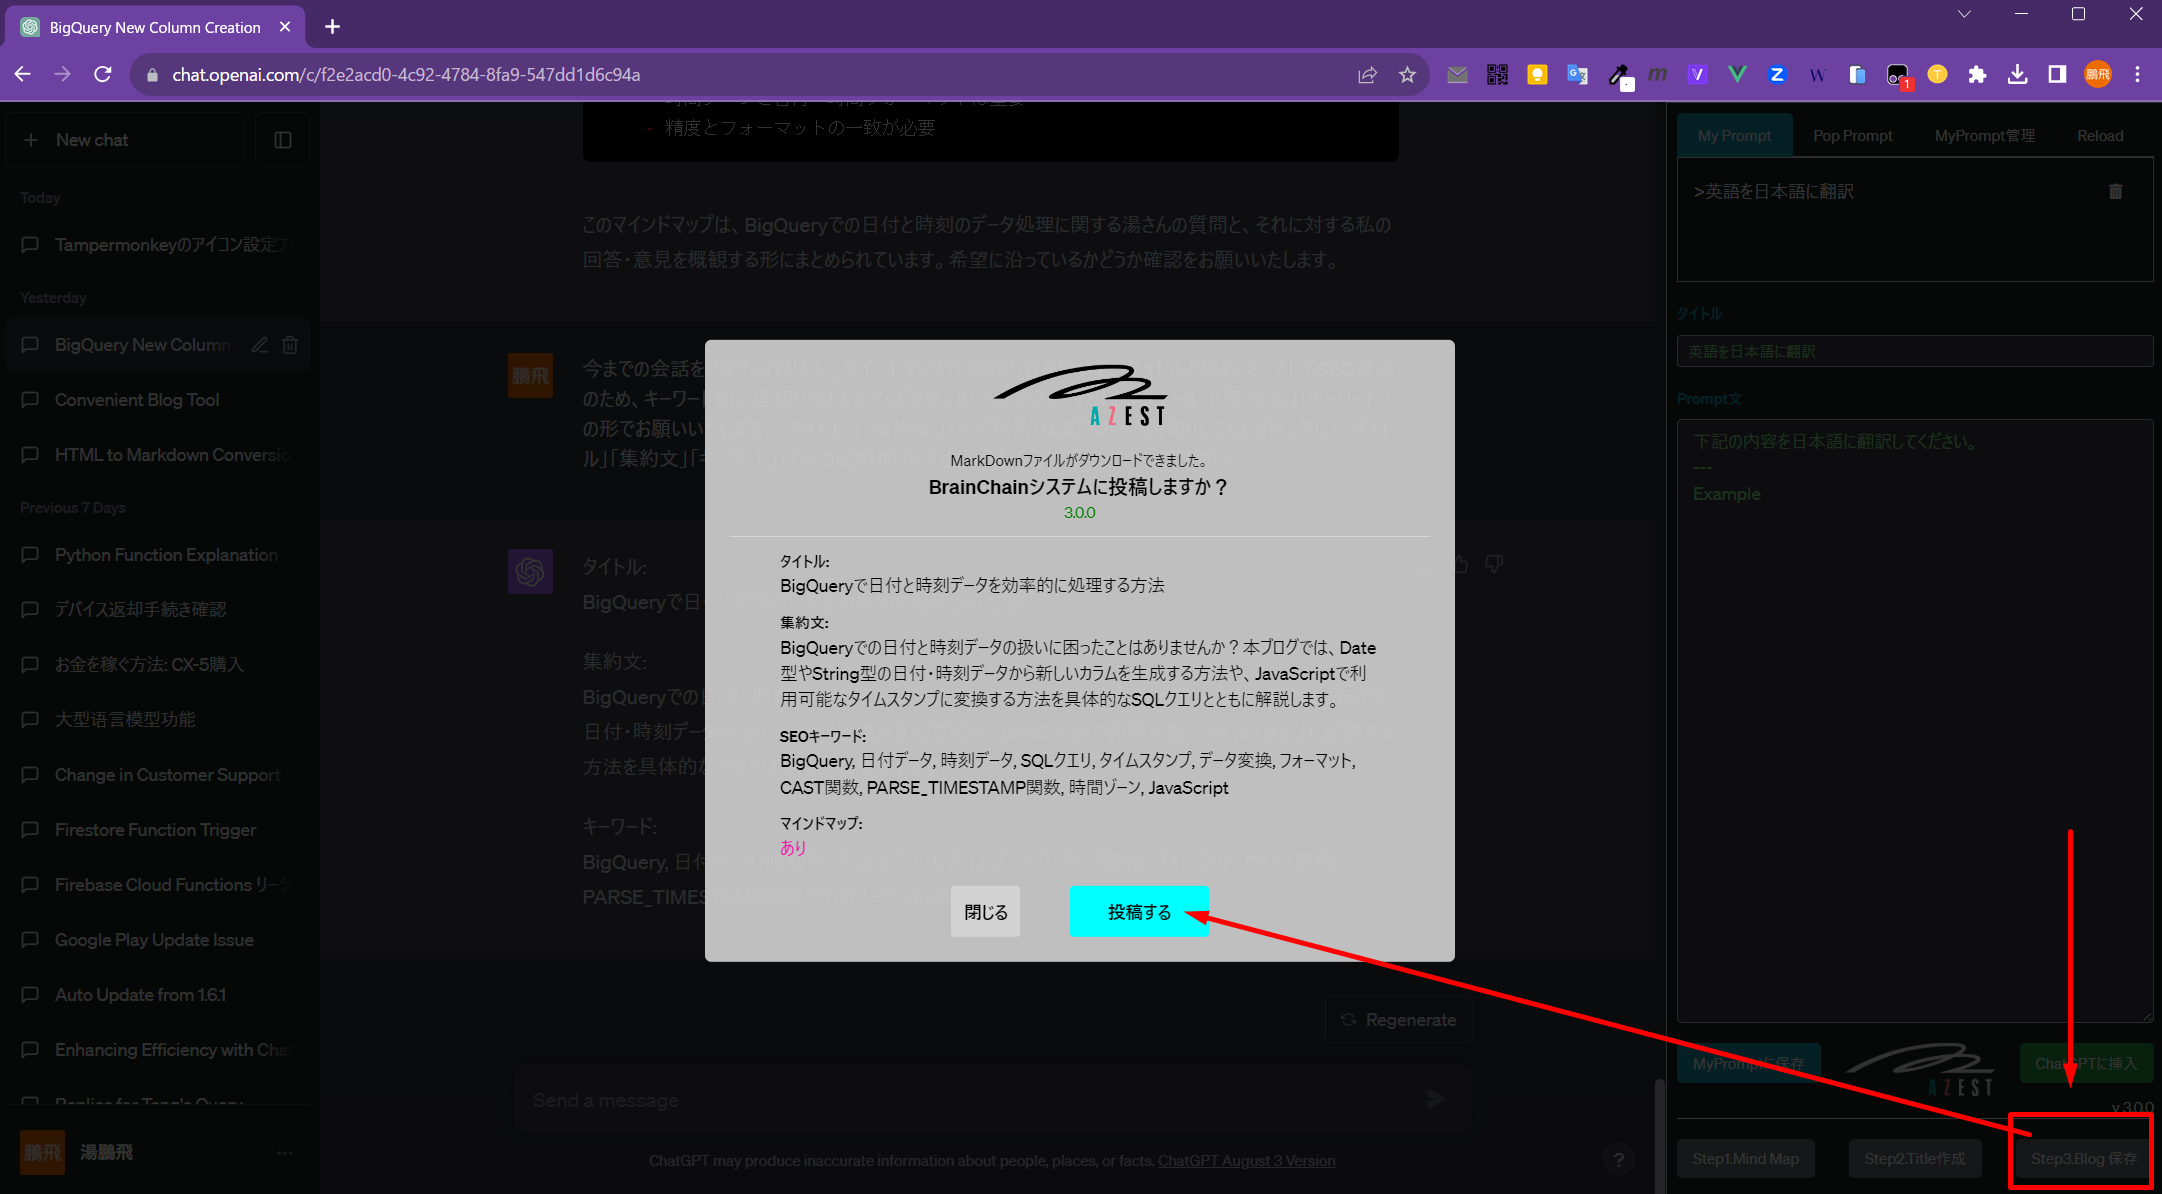The width and height of the screenshot is (2162, 1194).
Task: Open the browser extensions puzzle icon
Action: [1977, 75]
